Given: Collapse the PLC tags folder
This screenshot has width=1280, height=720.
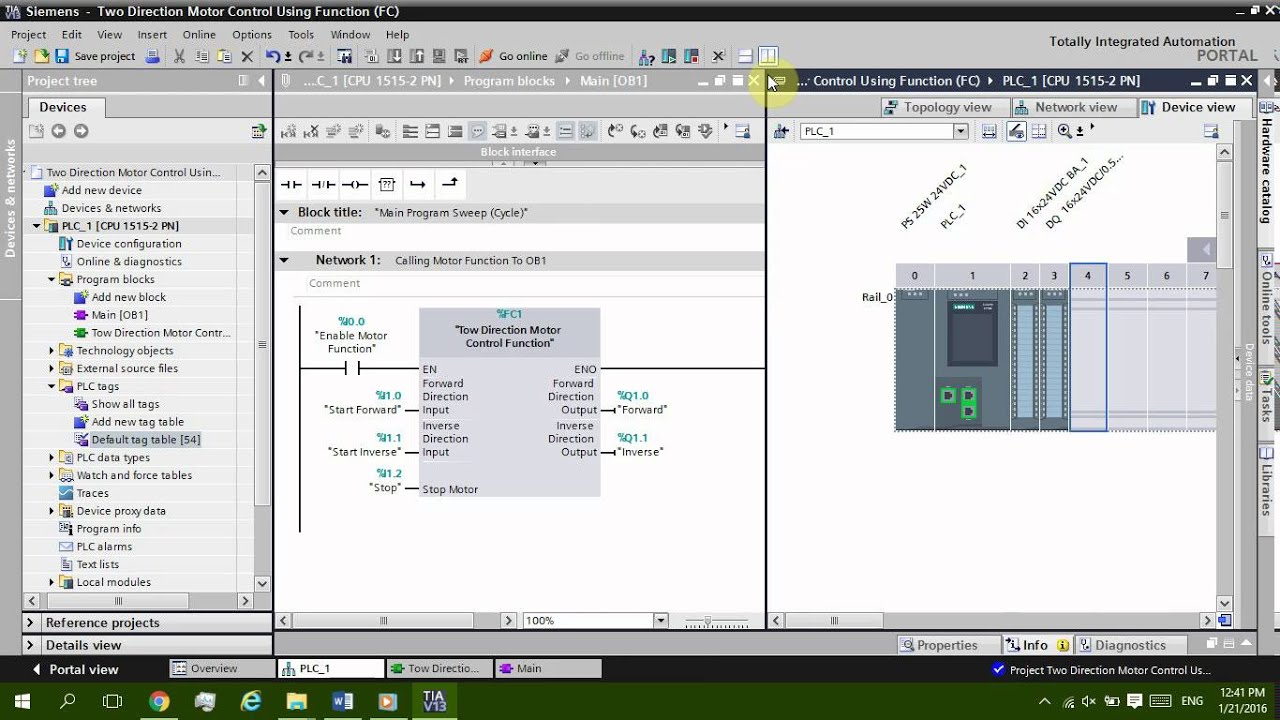Looking at the screenshot, I should coord(52,386).
